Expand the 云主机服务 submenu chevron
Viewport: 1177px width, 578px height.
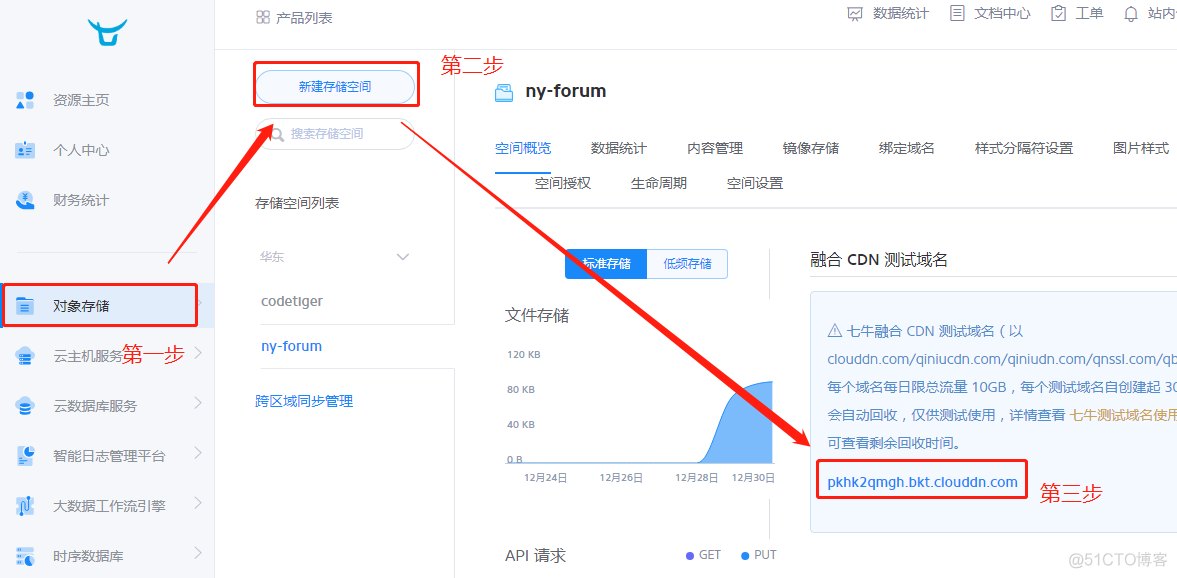click(x=198, y=353)
